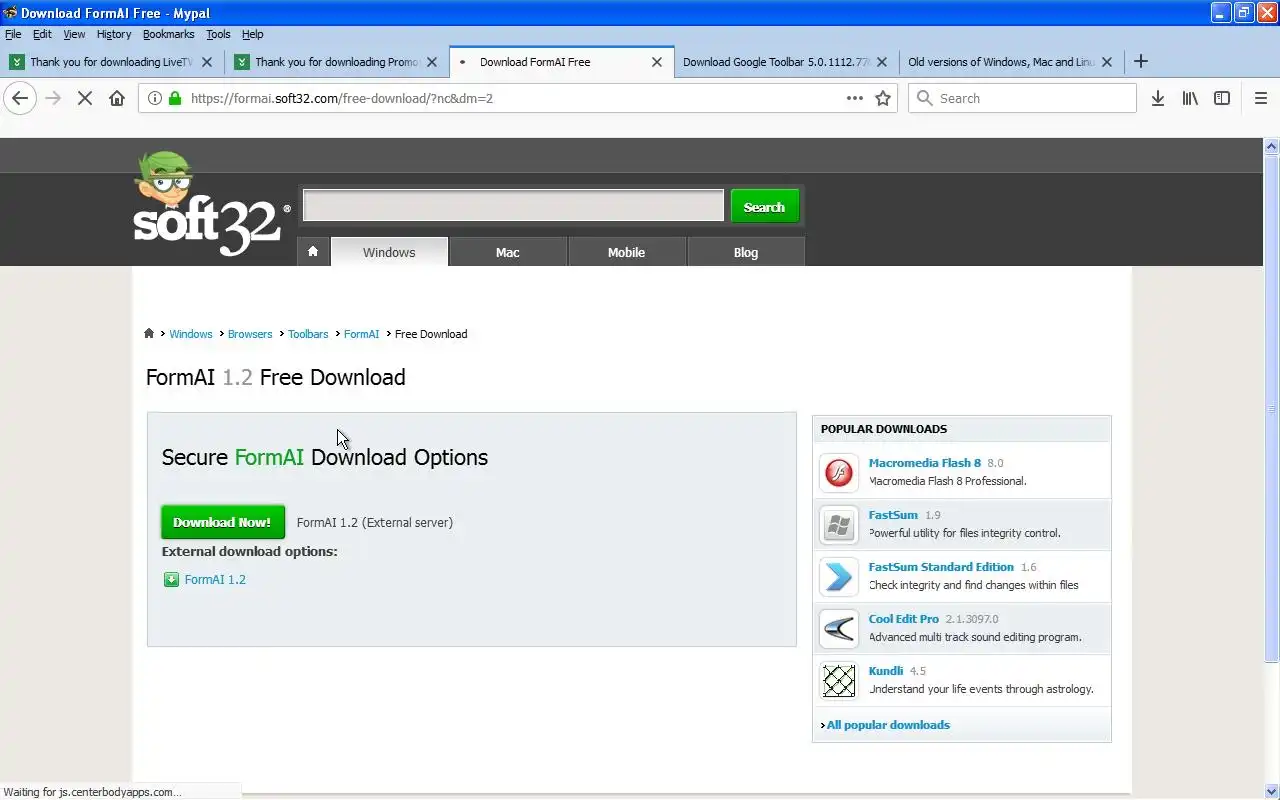The width and height of the screenshot is (1280, 800).
Task: Open the FormAI 1.2 external download link
Action: (215, 579)
